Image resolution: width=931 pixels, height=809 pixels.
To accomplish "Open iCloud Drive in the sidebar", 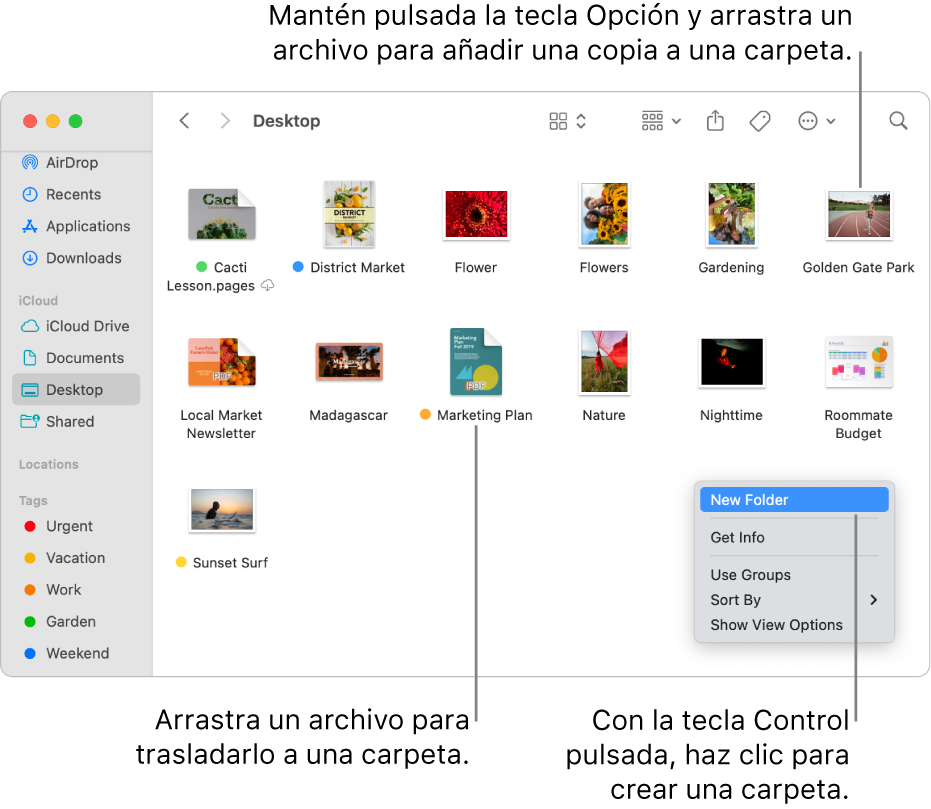I will (x=76, y=326).
